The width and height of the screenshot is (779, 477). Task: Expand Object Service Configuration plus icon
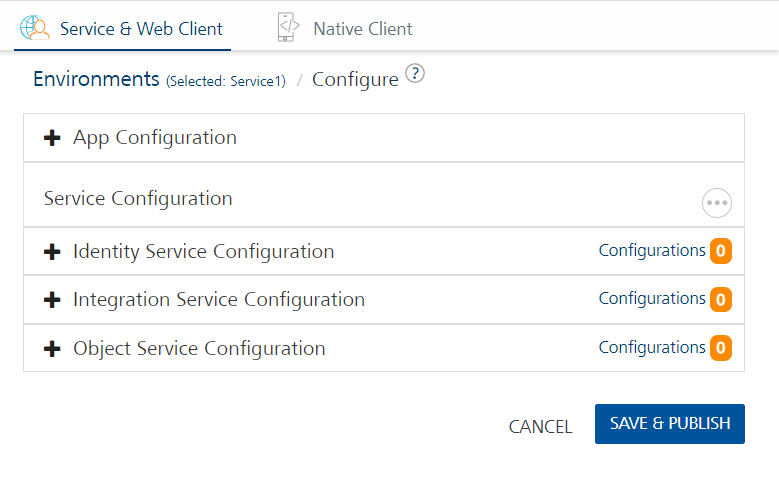52,349
